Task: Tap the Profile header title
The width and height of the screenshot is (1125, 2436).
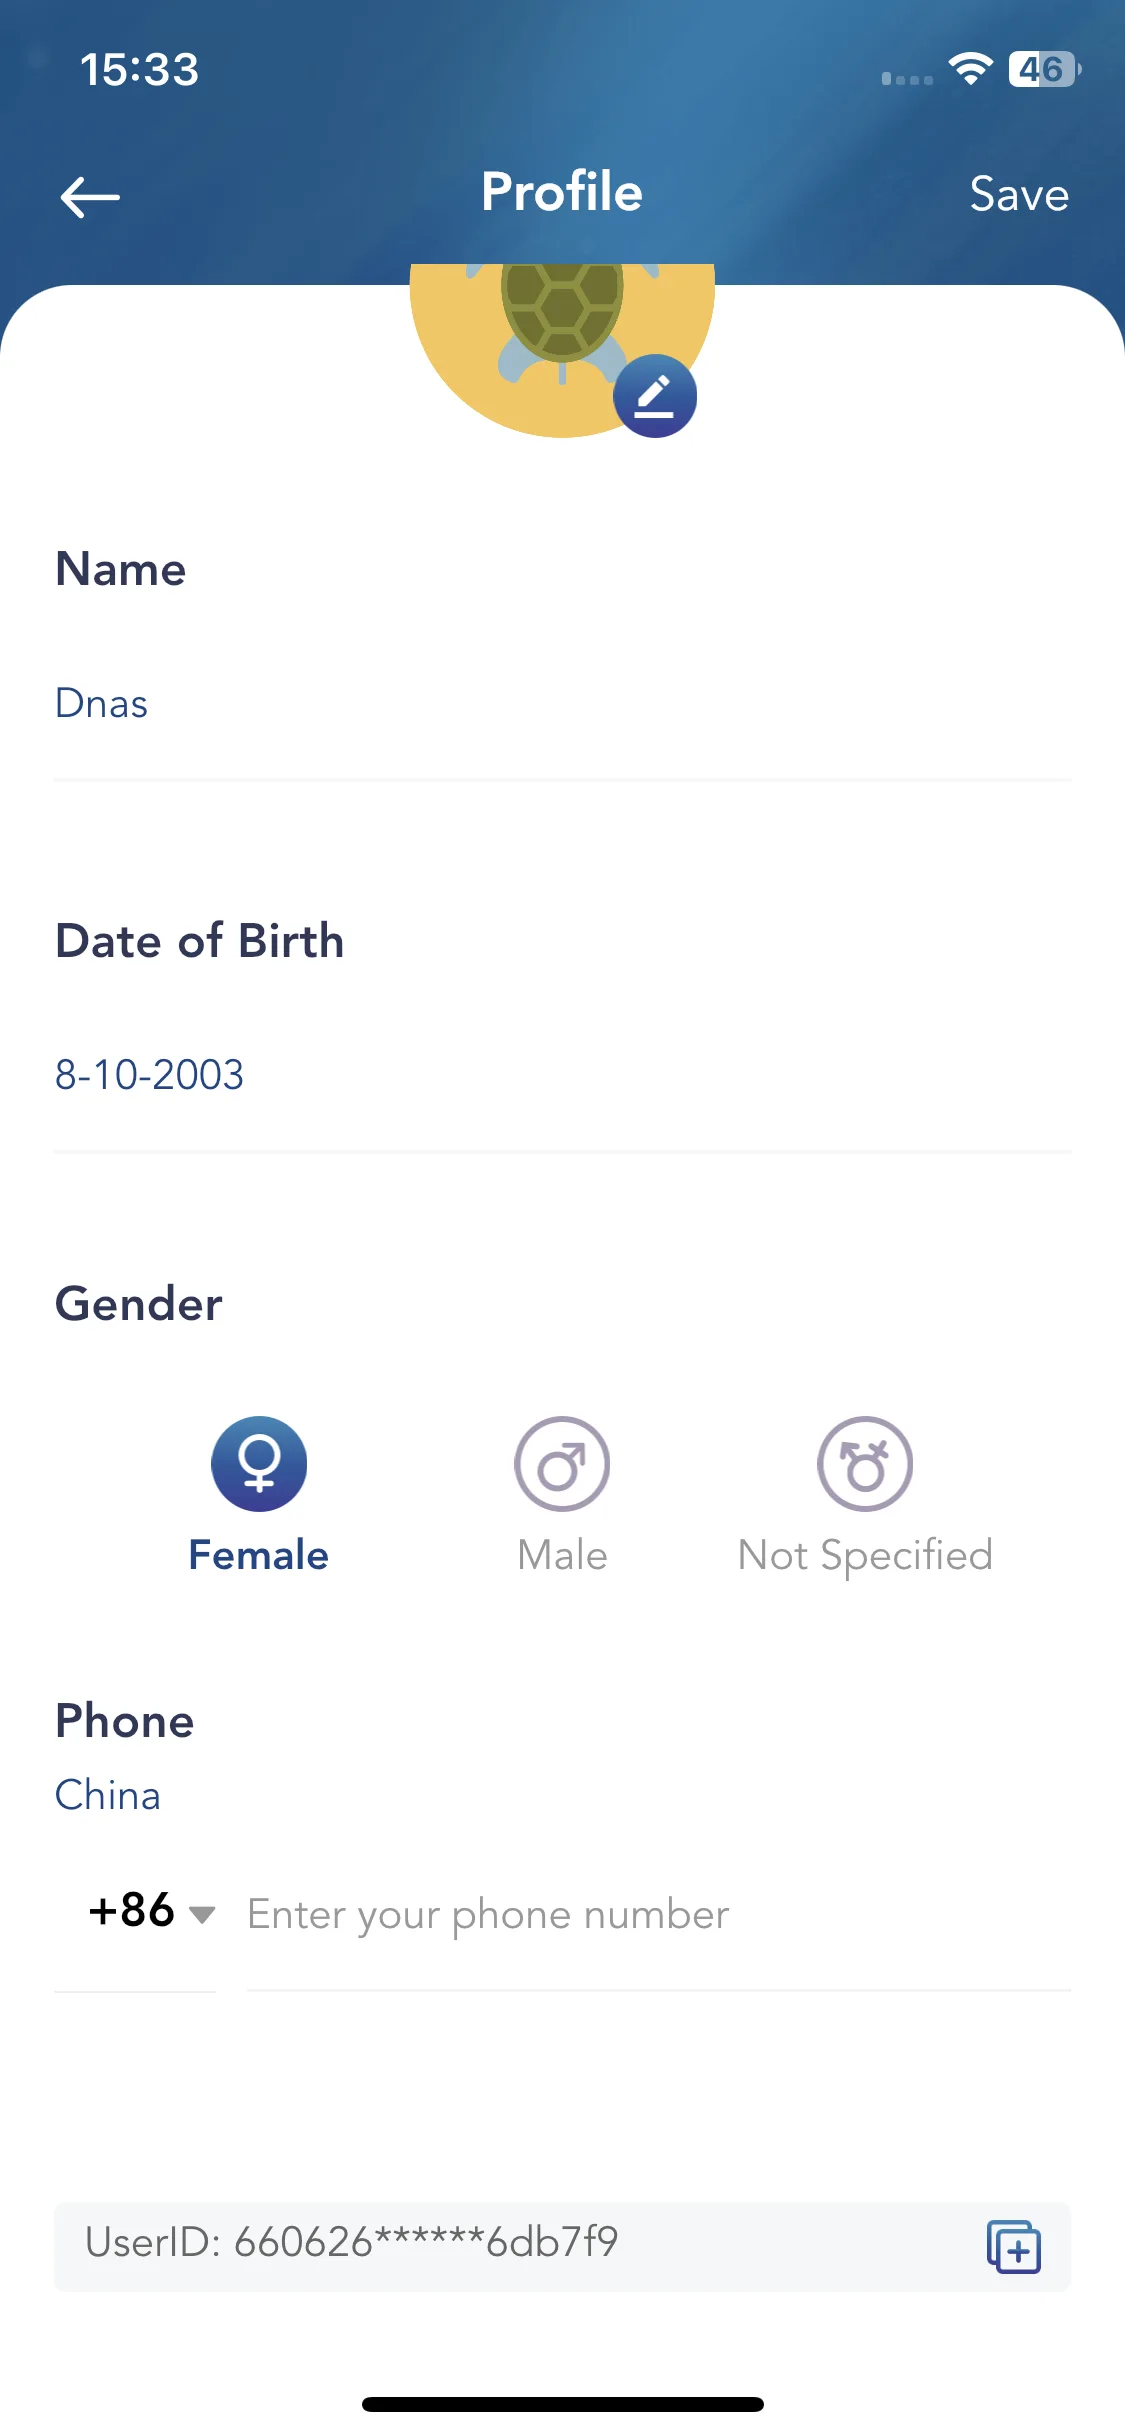Action: (x=562, y=192)
